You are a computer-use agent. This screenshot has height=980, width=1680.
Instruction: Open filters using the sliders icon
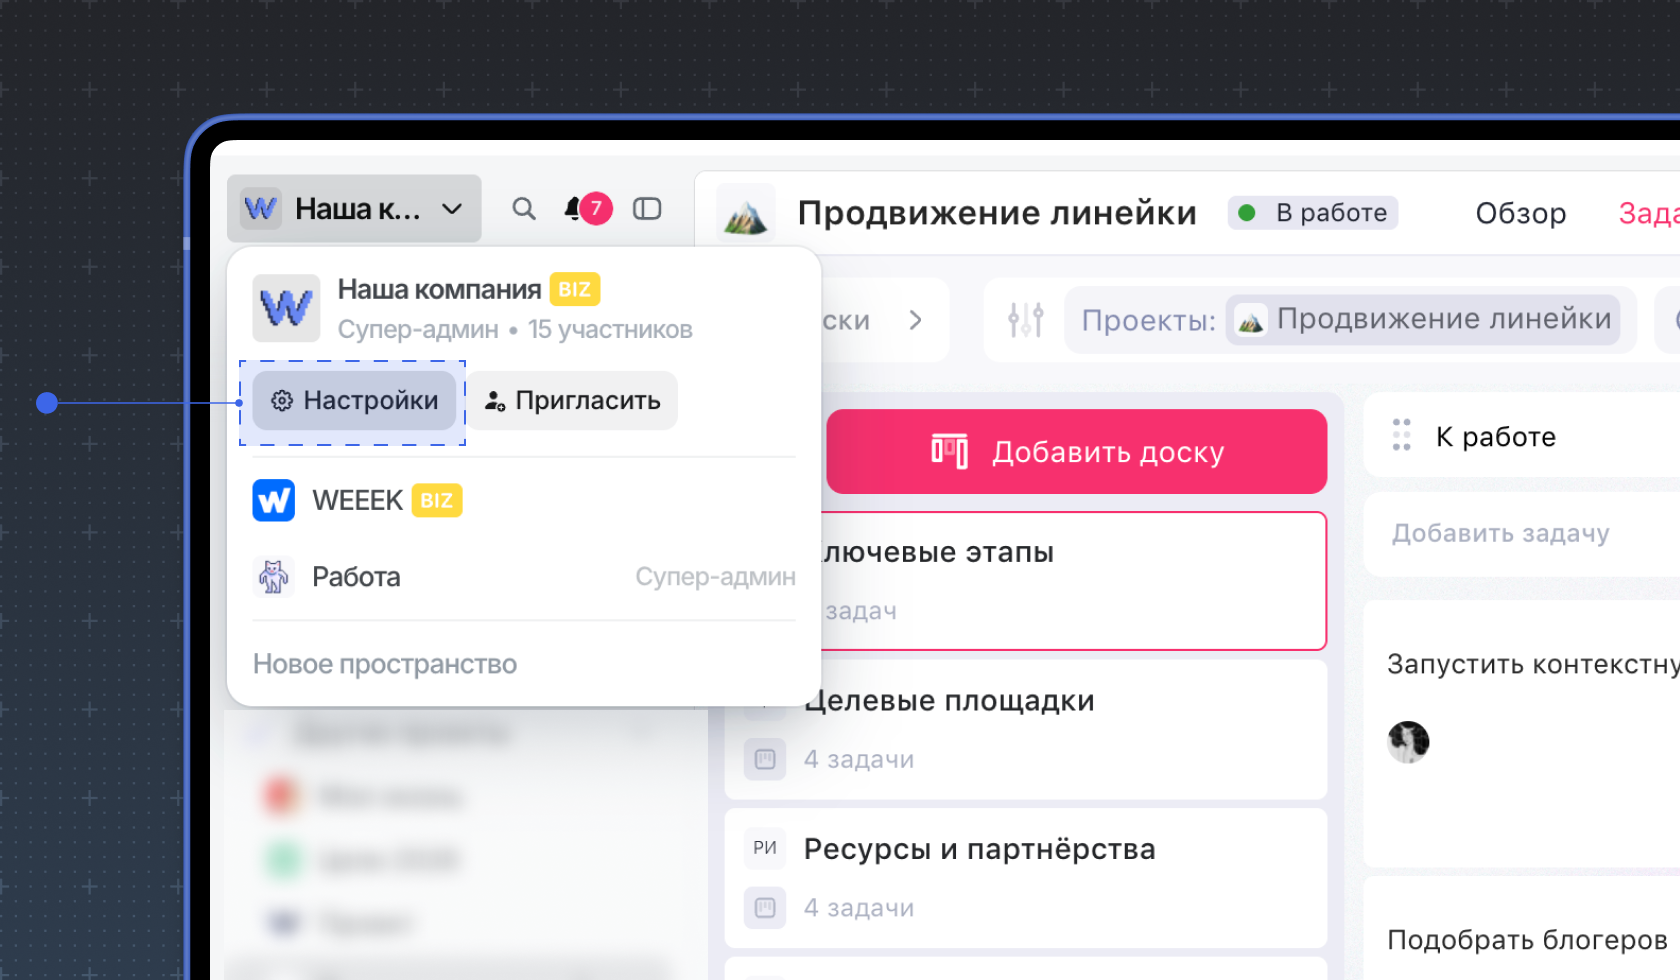pyautogui.click(x=1026, y=319)
